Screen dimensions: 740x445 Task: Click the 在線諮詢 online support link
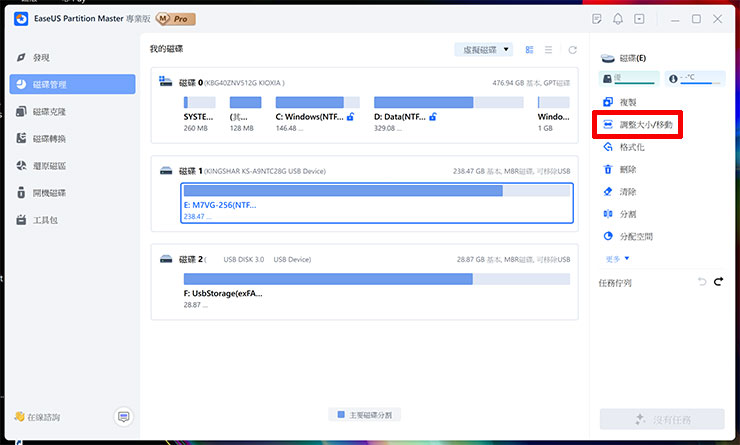point(38,417)
